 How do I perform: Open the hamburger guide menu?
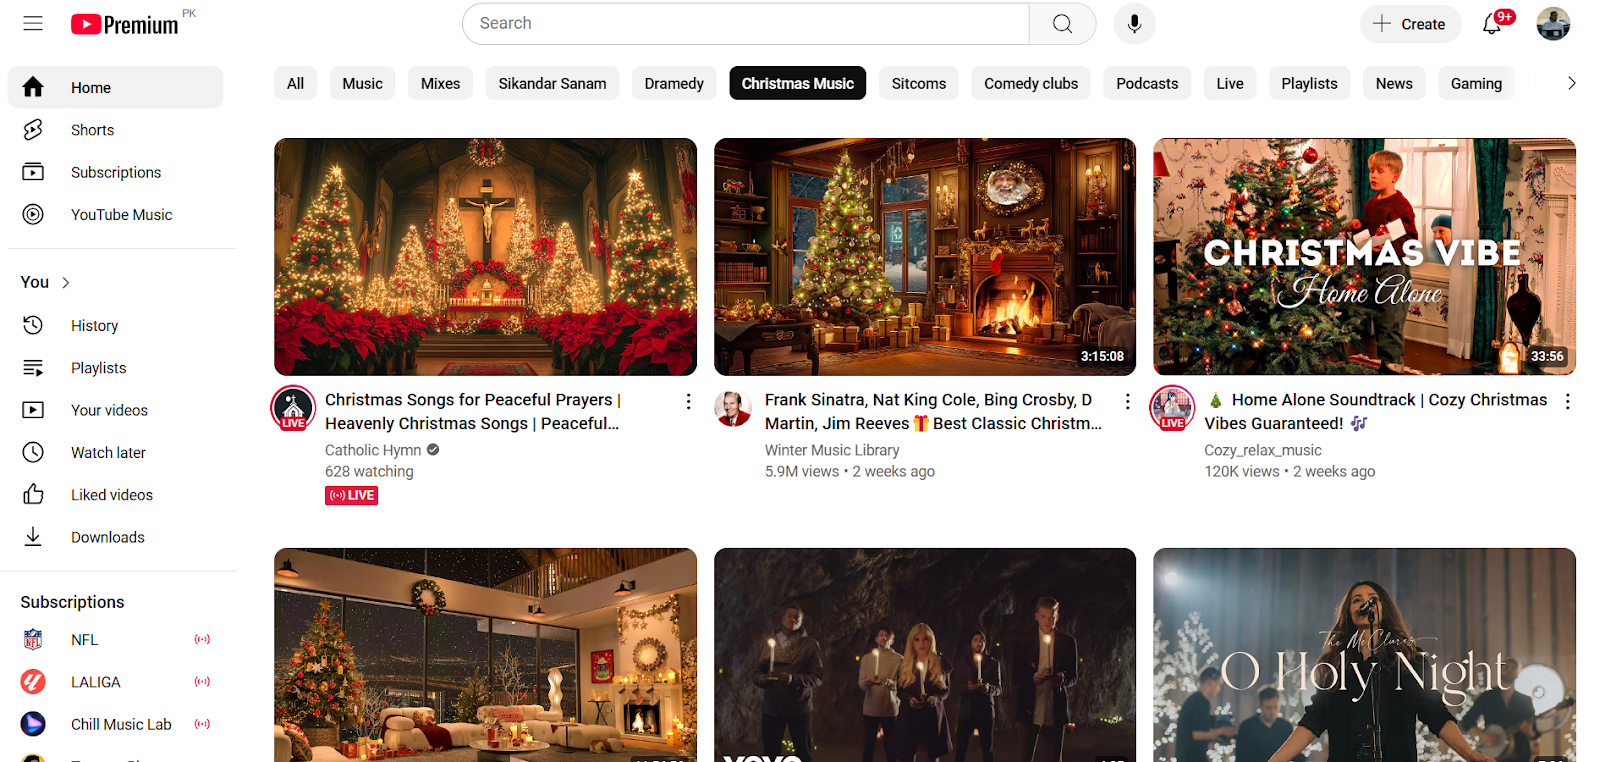click(x=33, y=23)
